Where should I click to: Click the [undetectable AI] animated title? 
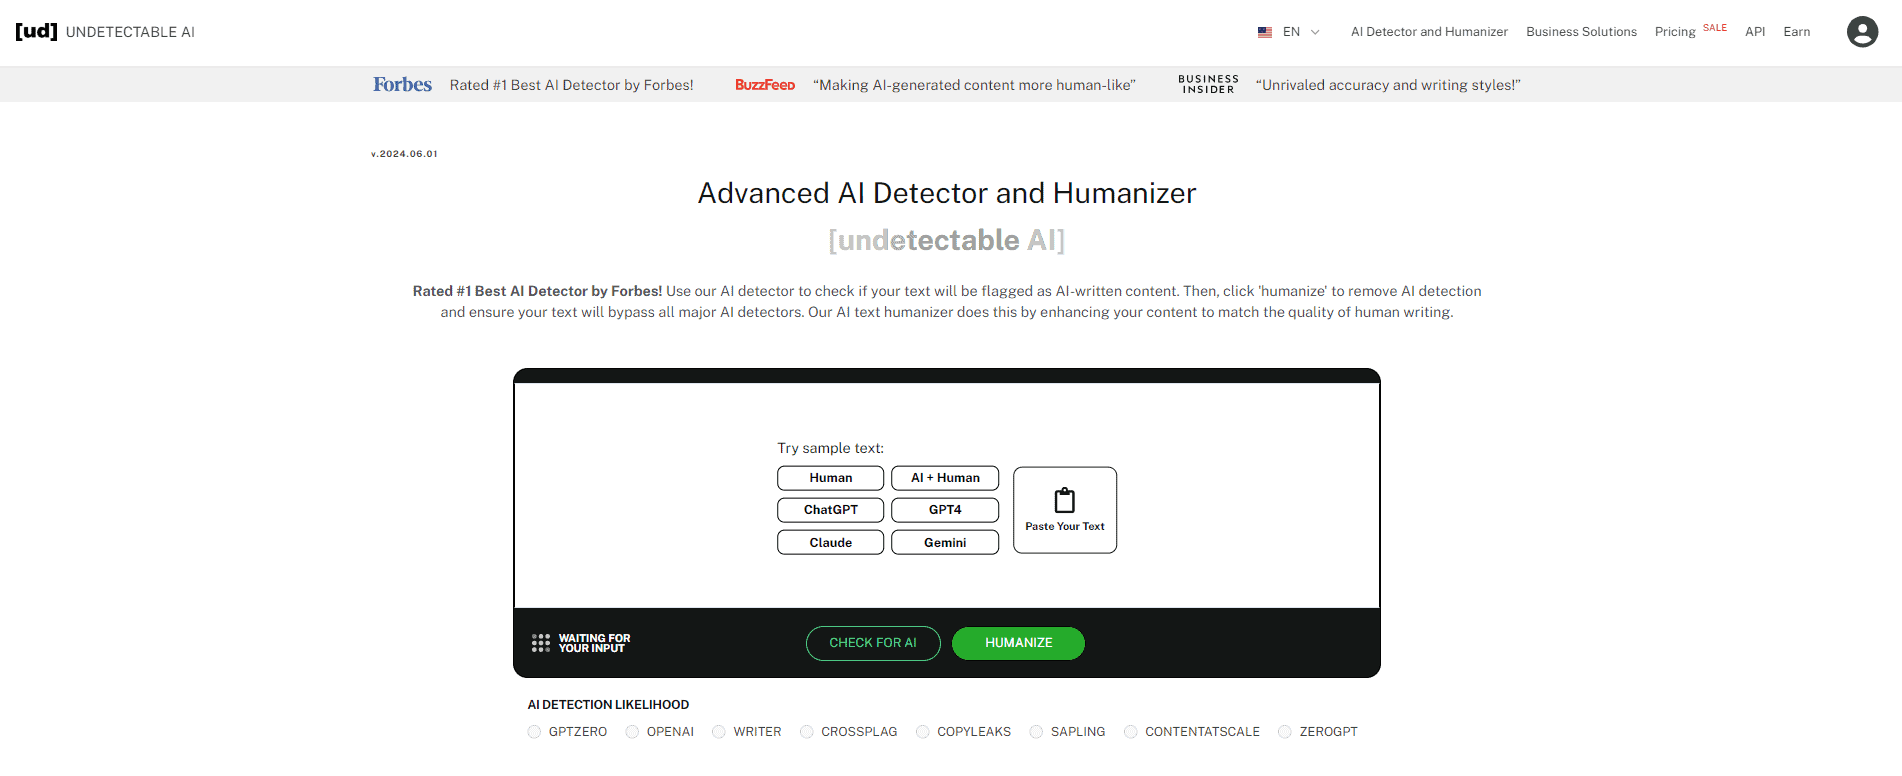pos(947,240)
